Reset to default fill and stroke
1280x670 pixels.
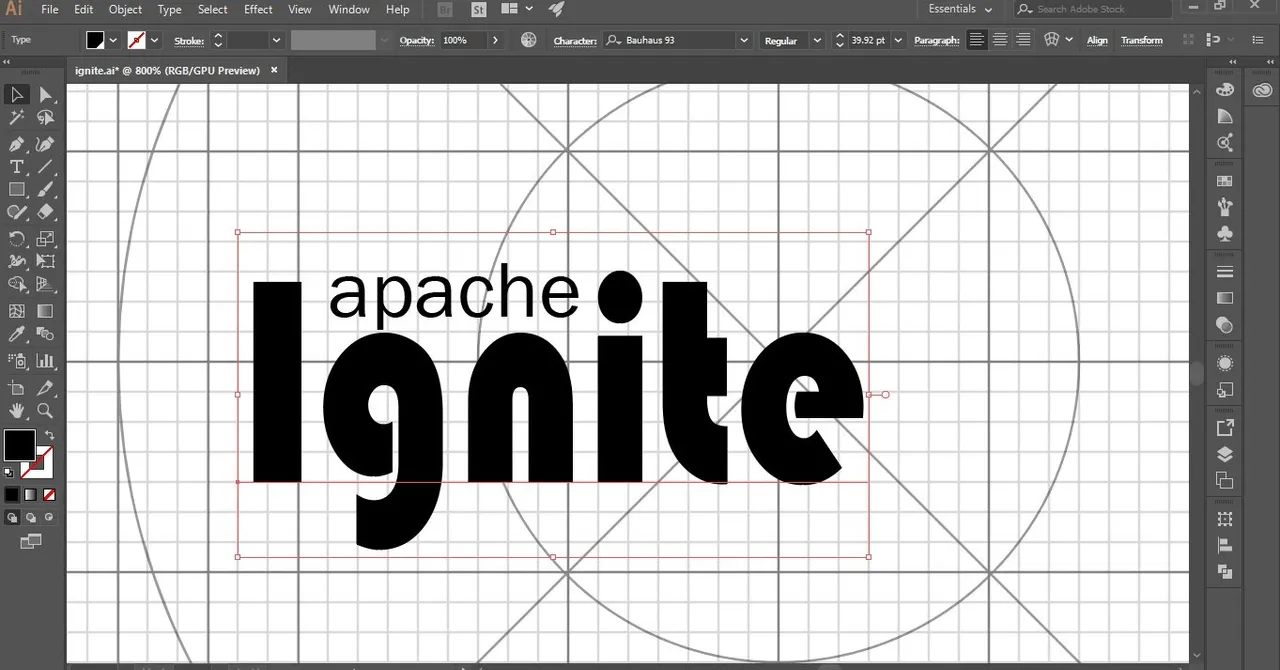[9, 471]
